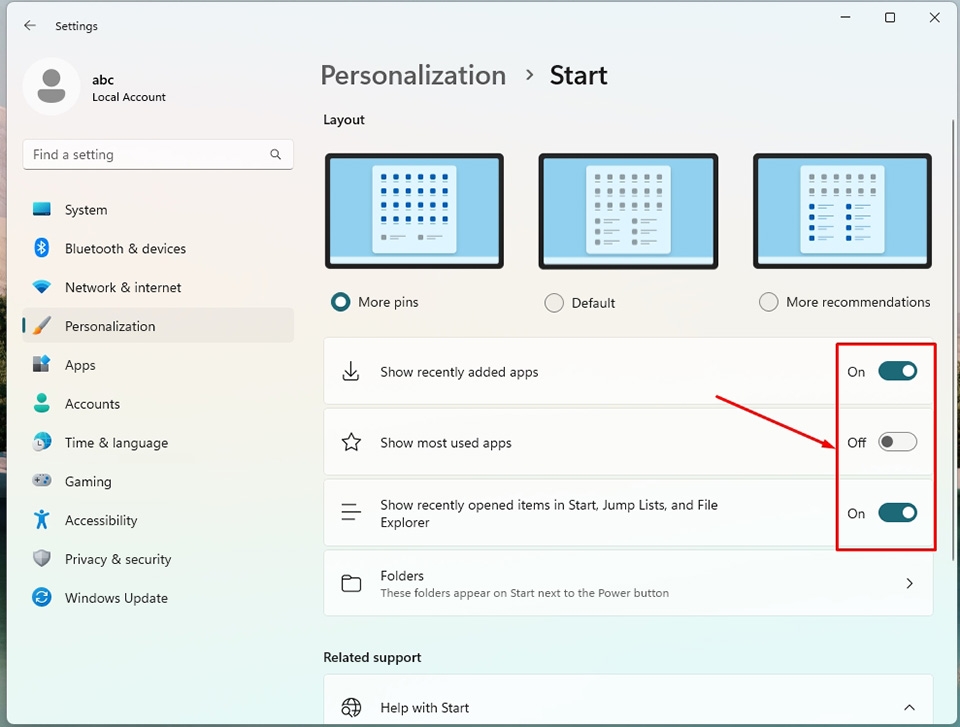Image resolution: width=960 pixels, height=727 pixels.
Task: Navigate to Accounts settings
Action: pyautogui.click(x=158, y=403)
